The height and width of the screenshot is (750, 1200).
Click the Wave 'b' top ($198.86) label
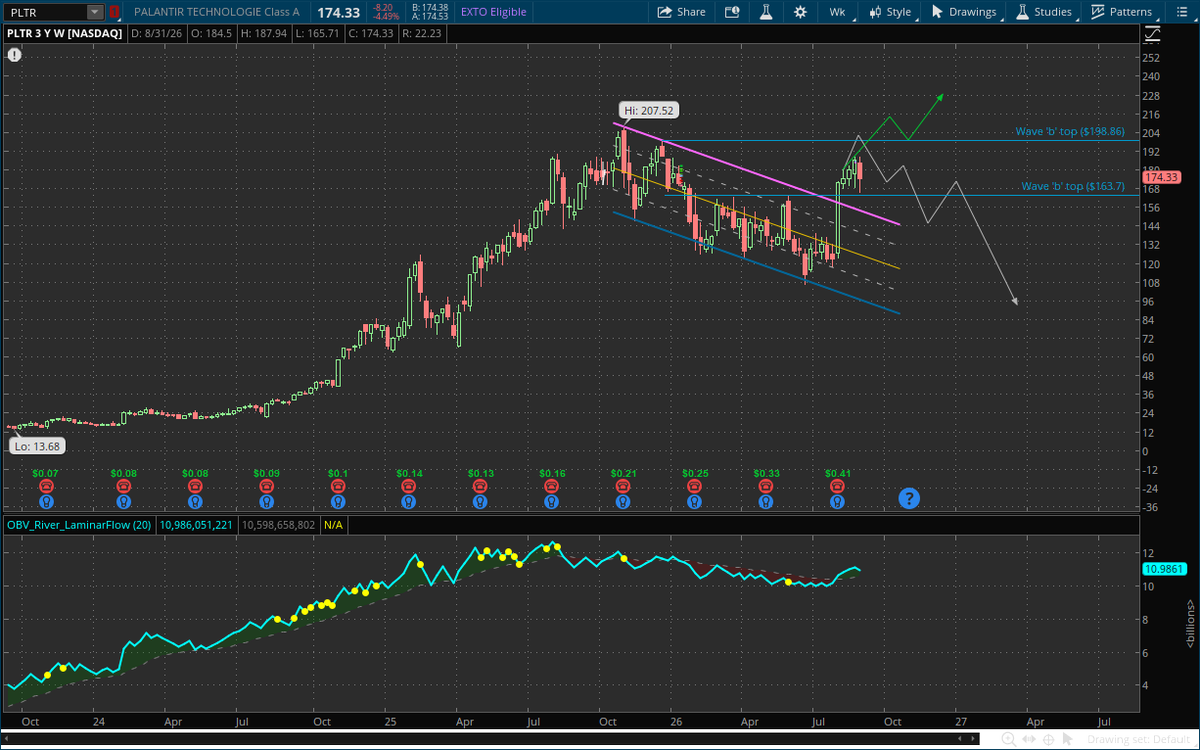[x=1070, y=131]
